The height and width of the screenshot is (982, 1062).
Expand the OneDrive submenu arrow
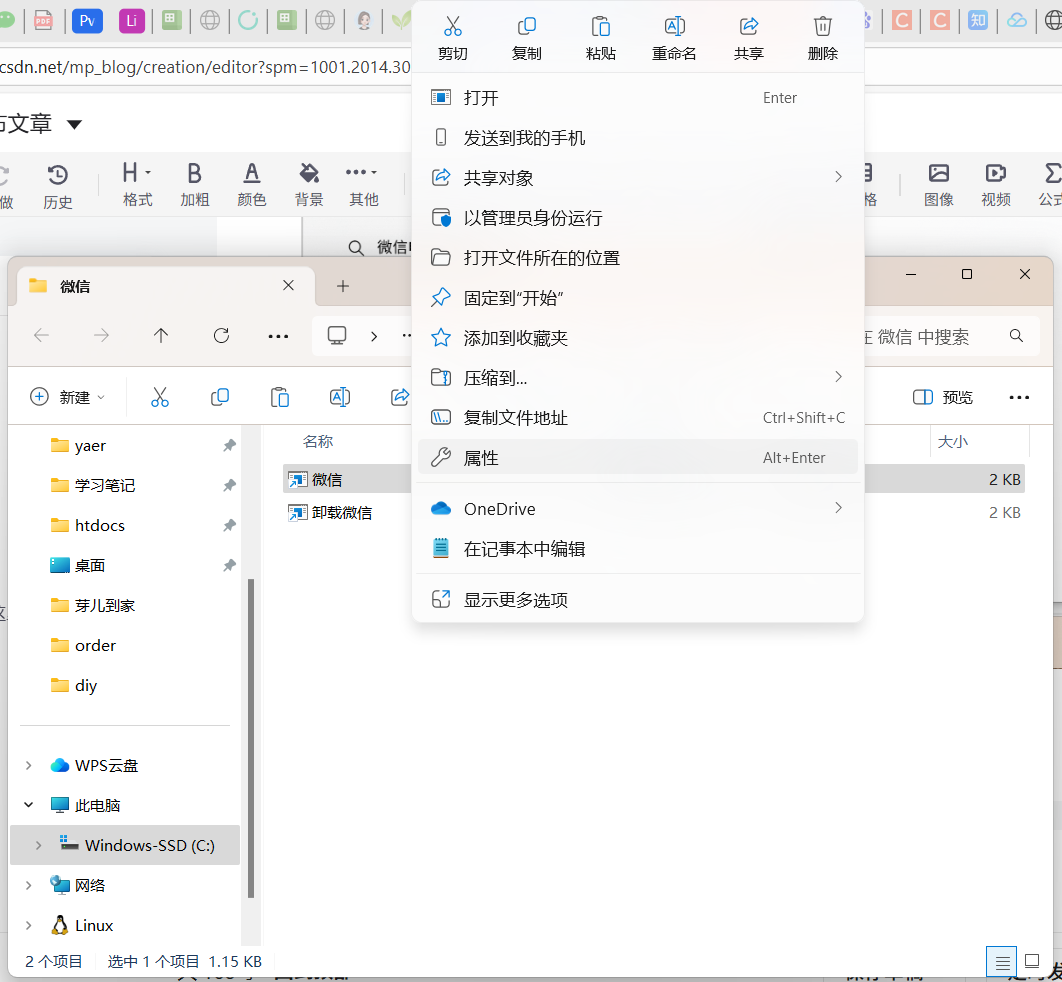(838, 508)
